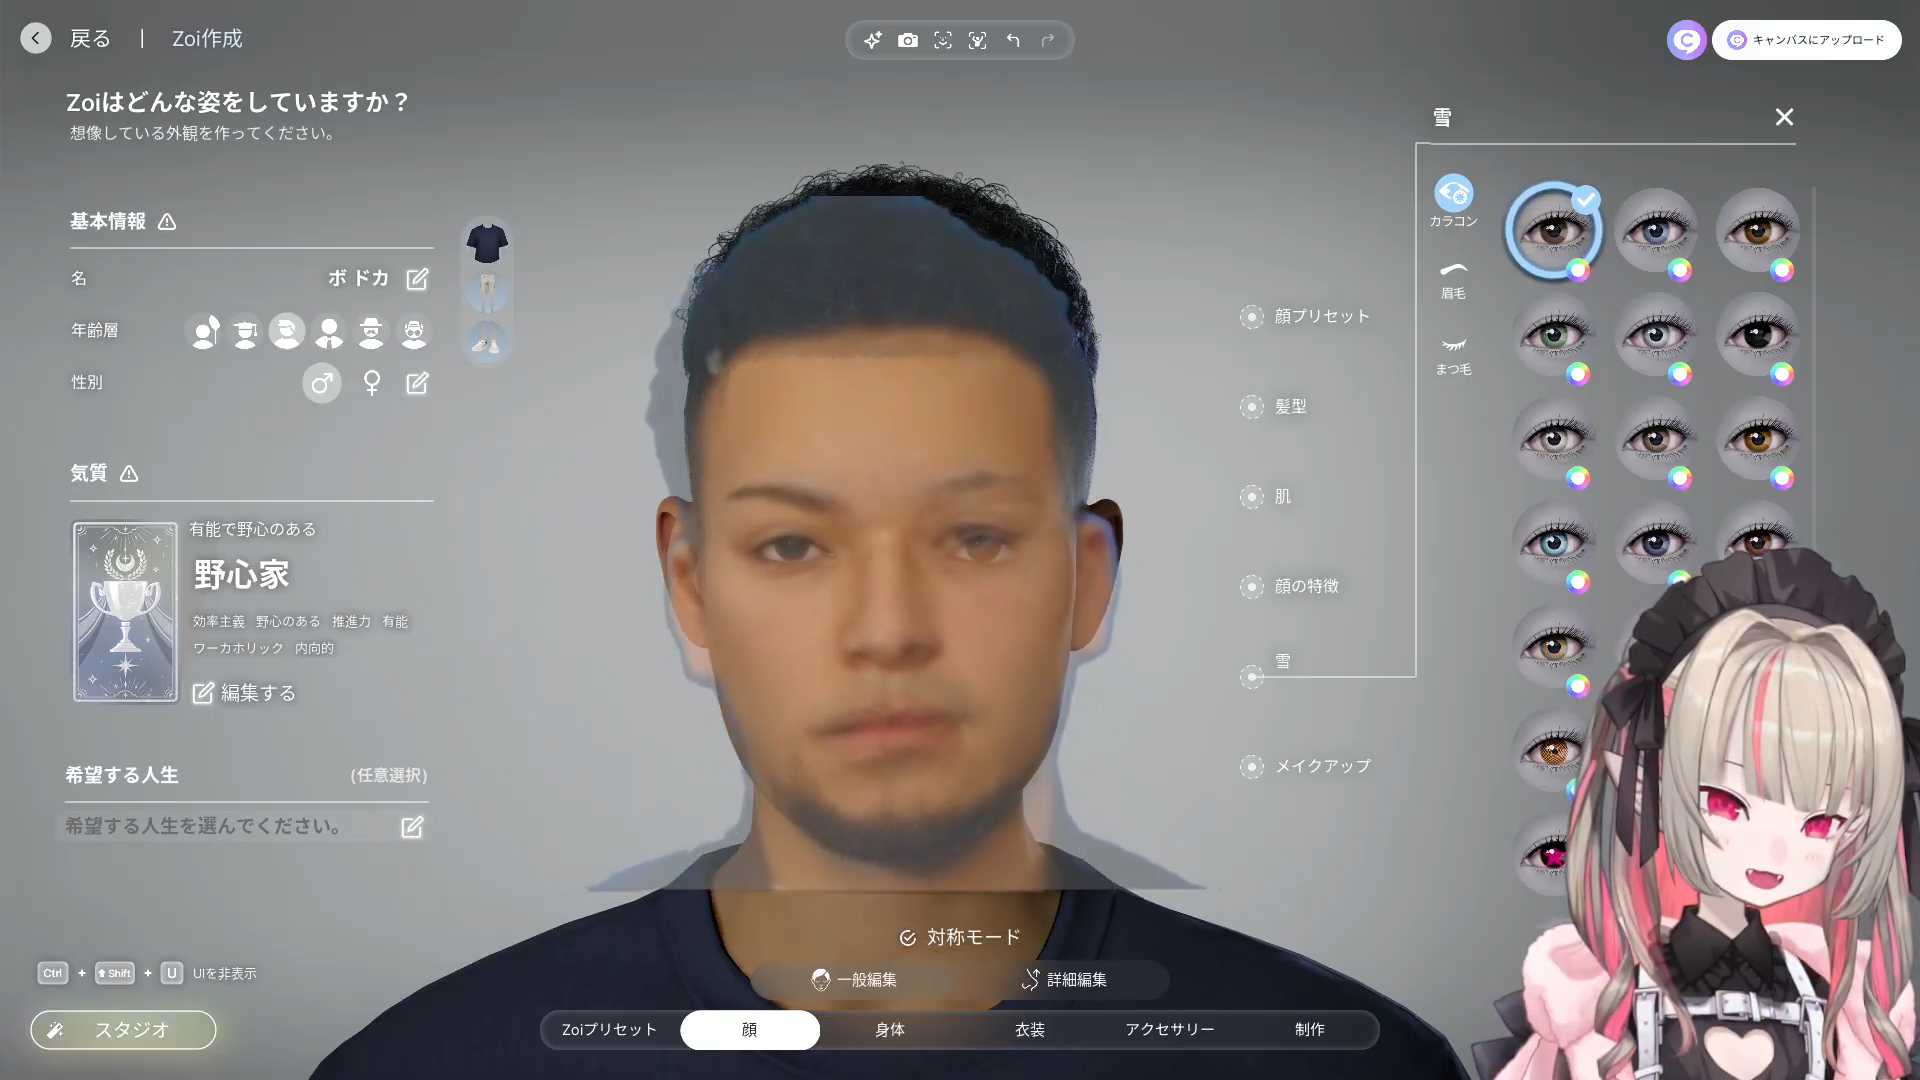Expand the 顔の特徴 category label

pyautogui.click(x=1307, y=587)
